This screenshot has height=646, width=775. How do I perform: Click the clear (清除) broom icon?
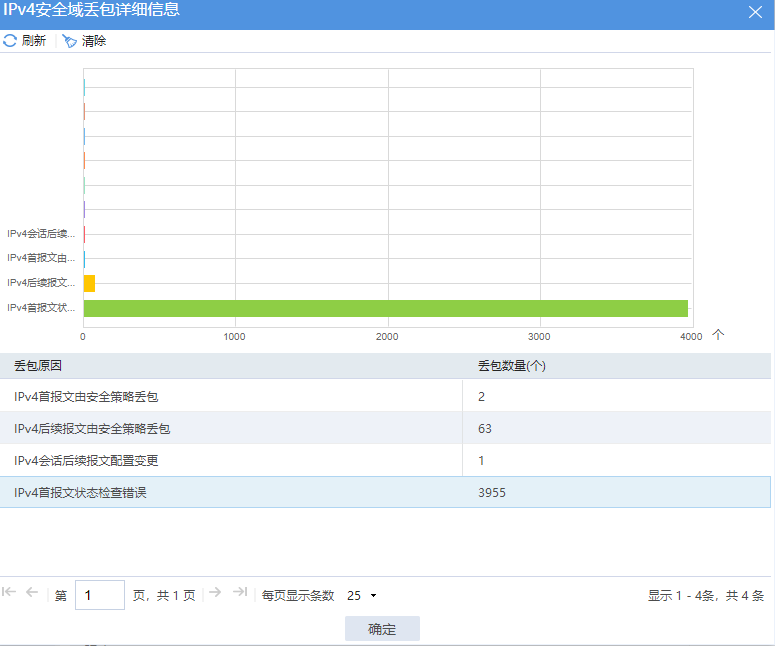click(70, 41)
